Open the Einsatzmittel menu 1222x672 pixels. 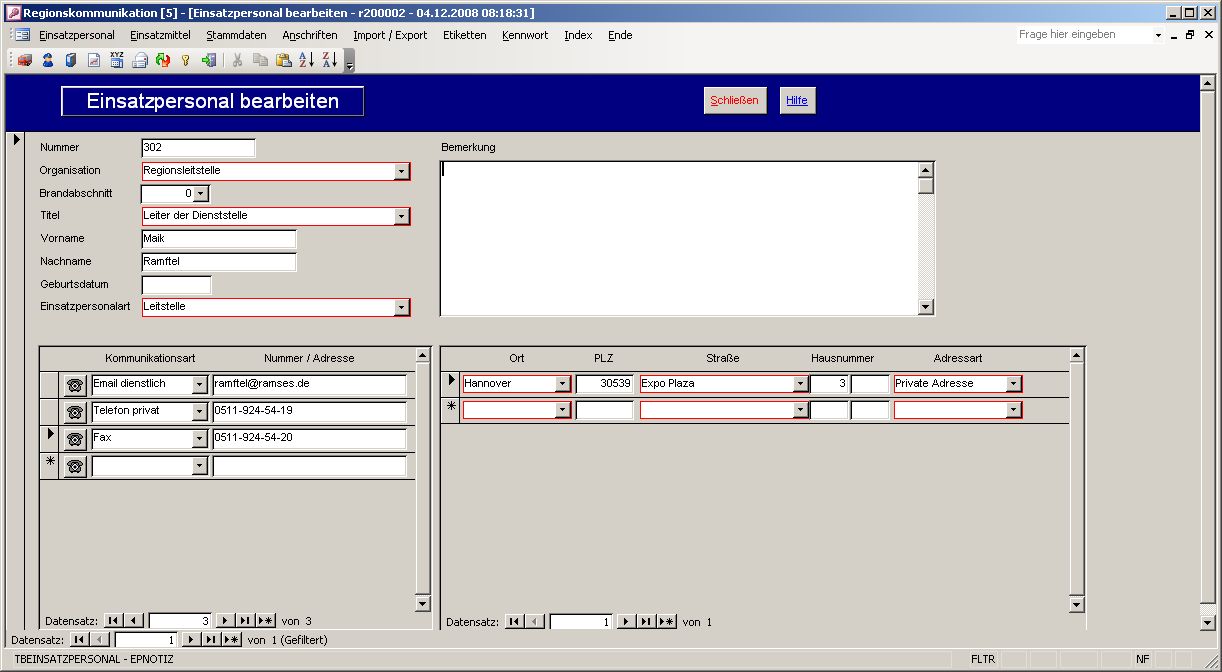[160, 35]
